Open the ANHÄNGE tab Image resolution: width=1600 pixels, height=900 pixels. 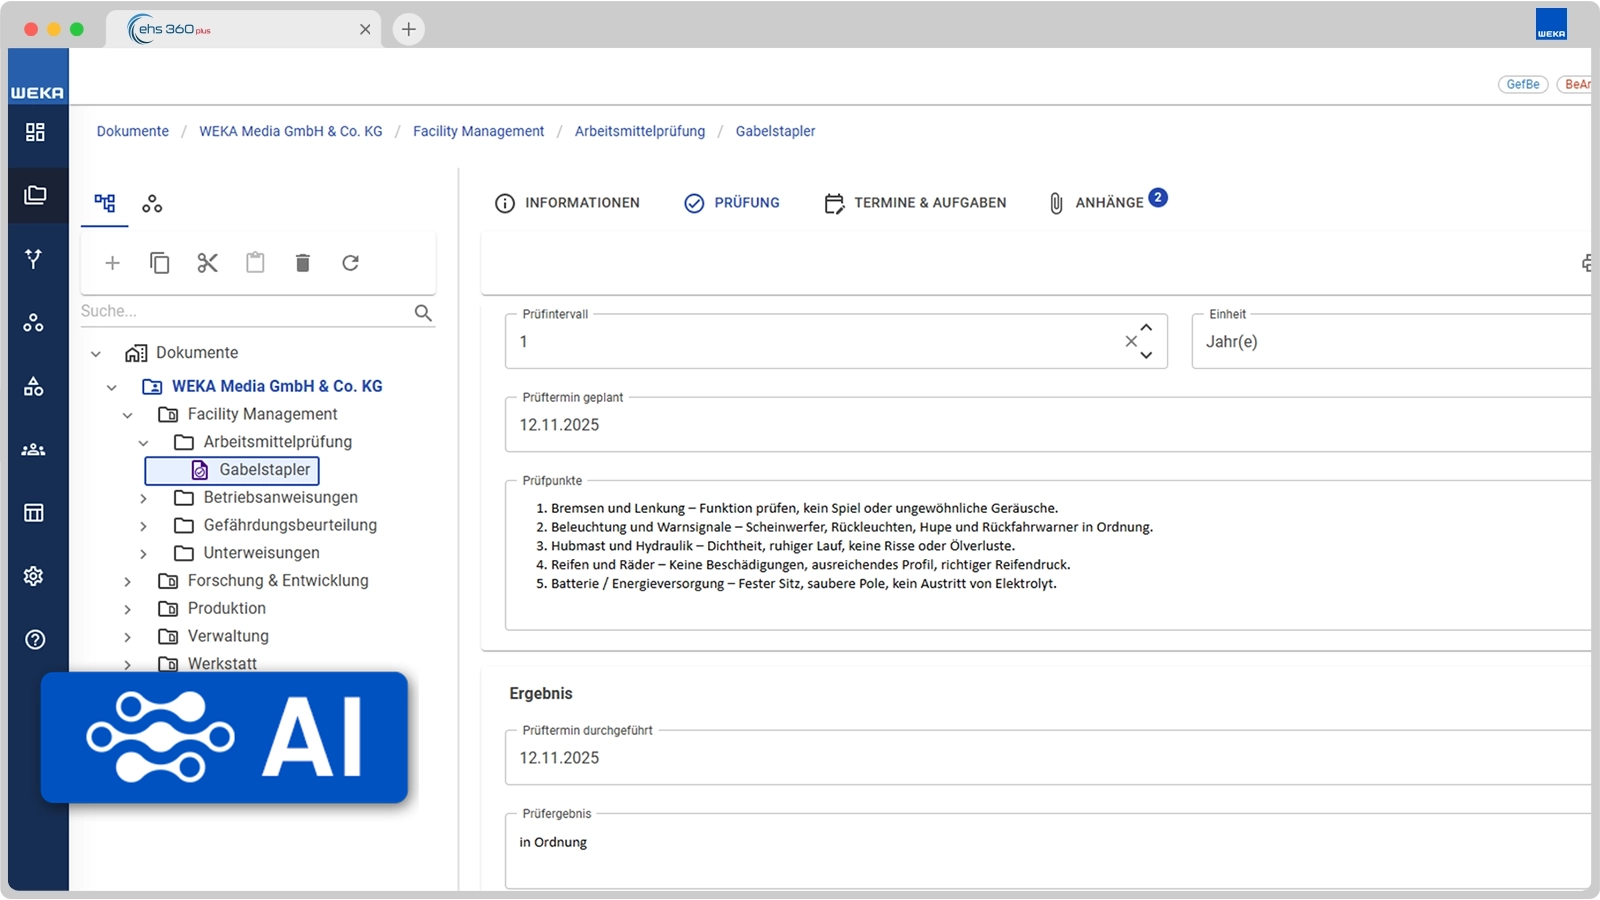click(1107, 202)
